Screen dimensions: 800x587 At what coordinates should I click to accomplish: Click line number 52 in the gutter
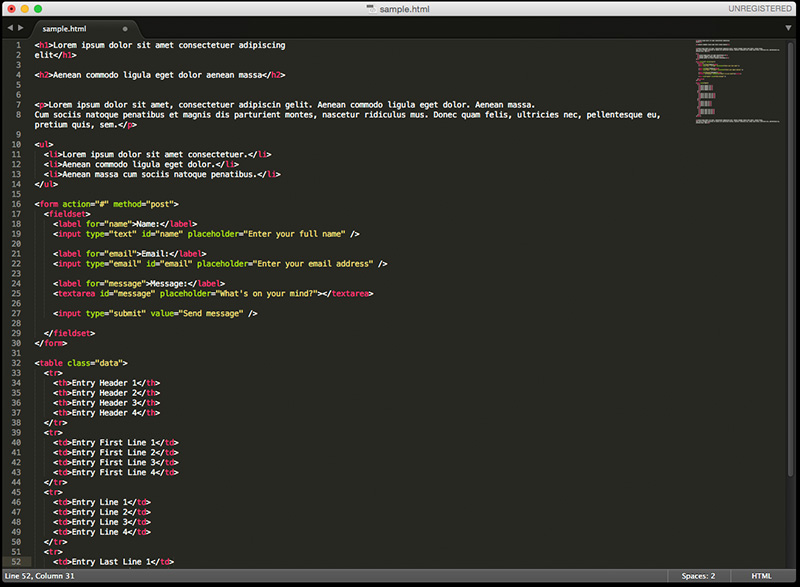16,562
